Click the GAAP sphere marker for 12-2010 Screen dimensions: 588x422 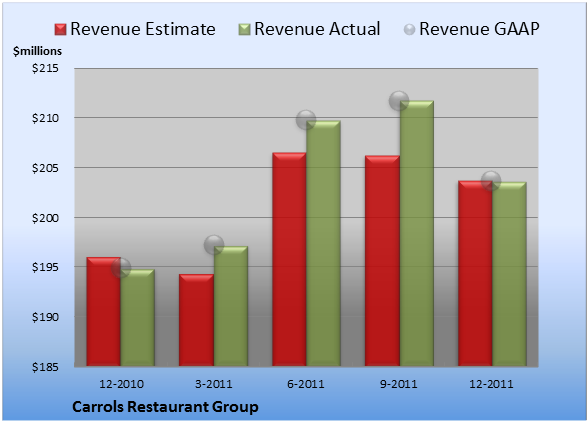click(121, 268)
